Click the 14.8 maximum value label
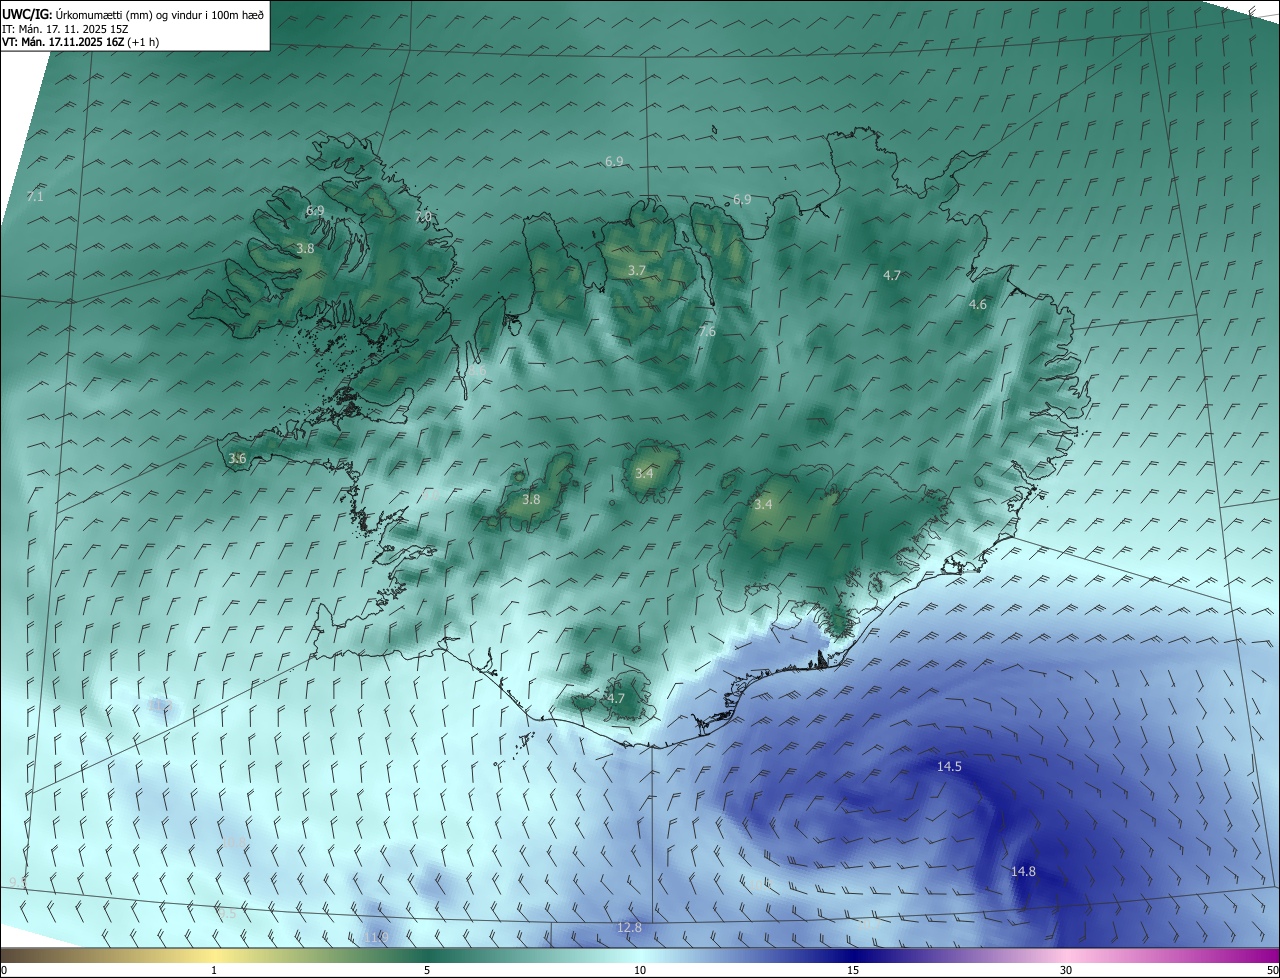This screenshot has height=978, width=1280. tap(1023, 871)
